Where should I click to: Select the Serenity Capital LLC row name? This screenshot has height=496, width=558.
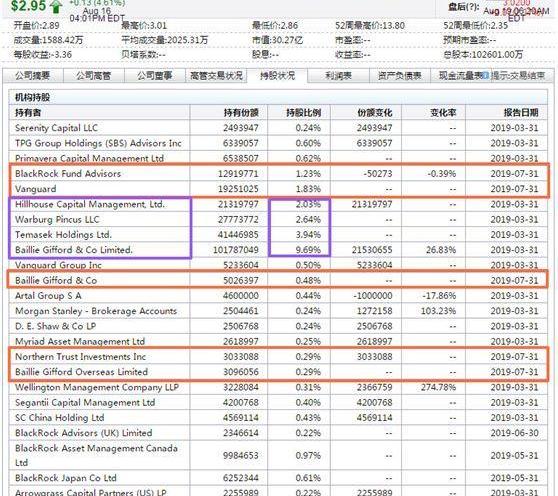(56, 128)
